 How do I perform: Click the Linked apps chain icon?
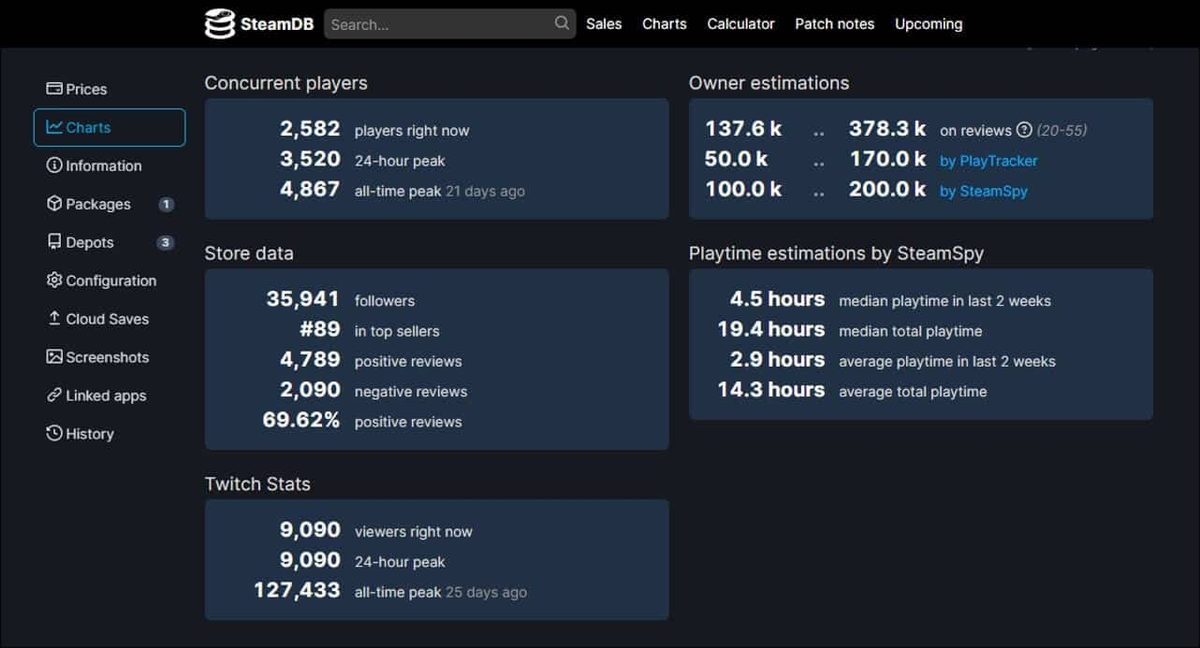point(54,395)
